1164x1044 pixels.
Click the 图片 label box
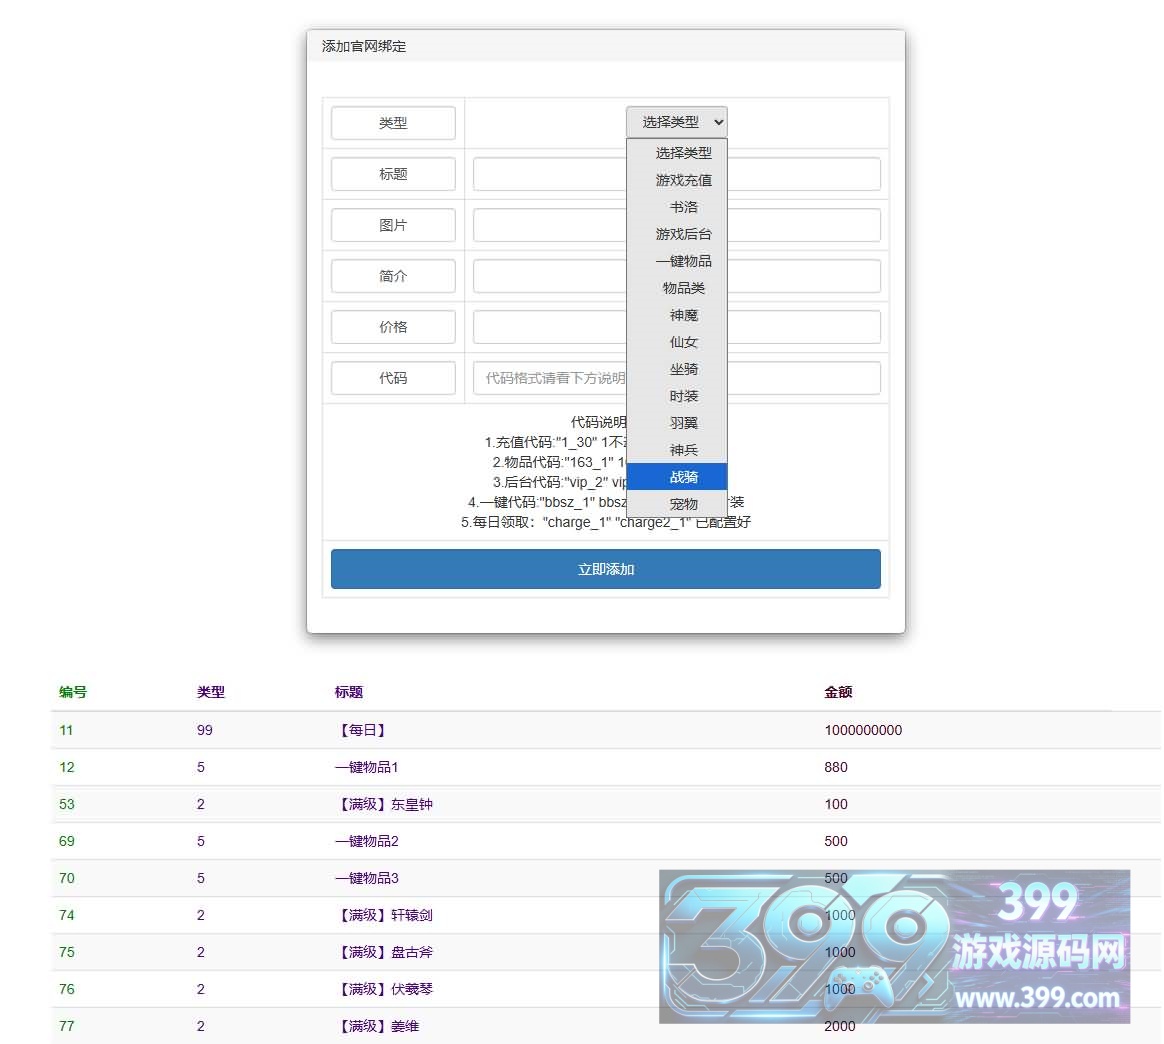click(x=393, y=225)
